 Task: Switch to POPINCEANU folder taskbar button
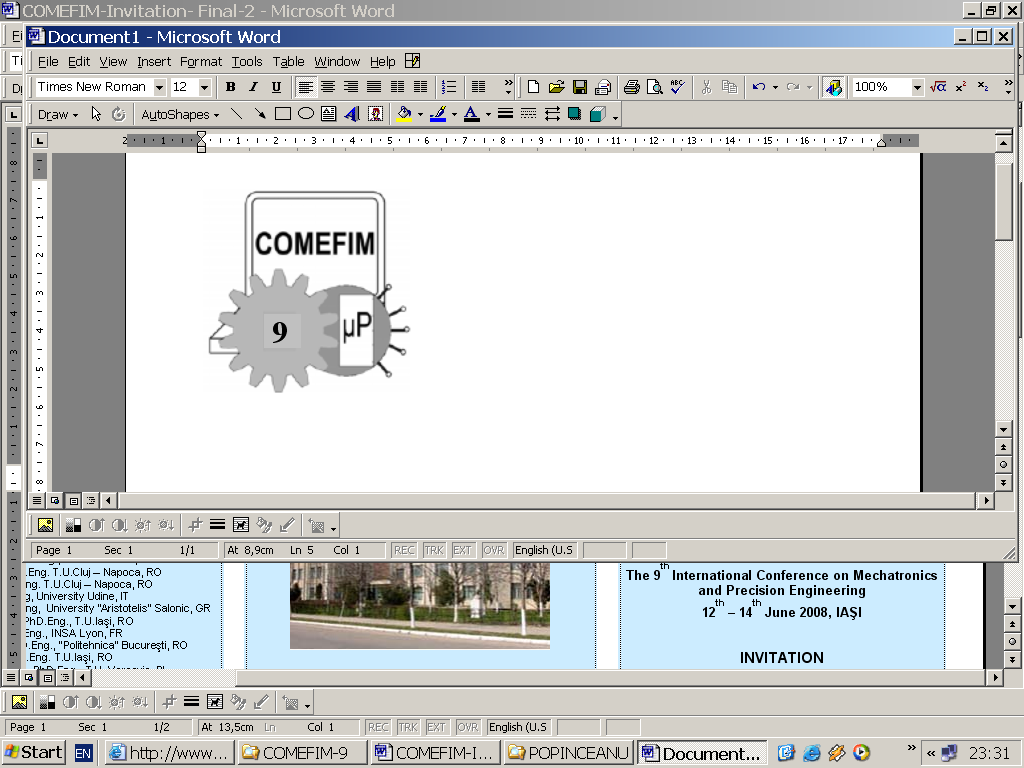click(568, 752)
